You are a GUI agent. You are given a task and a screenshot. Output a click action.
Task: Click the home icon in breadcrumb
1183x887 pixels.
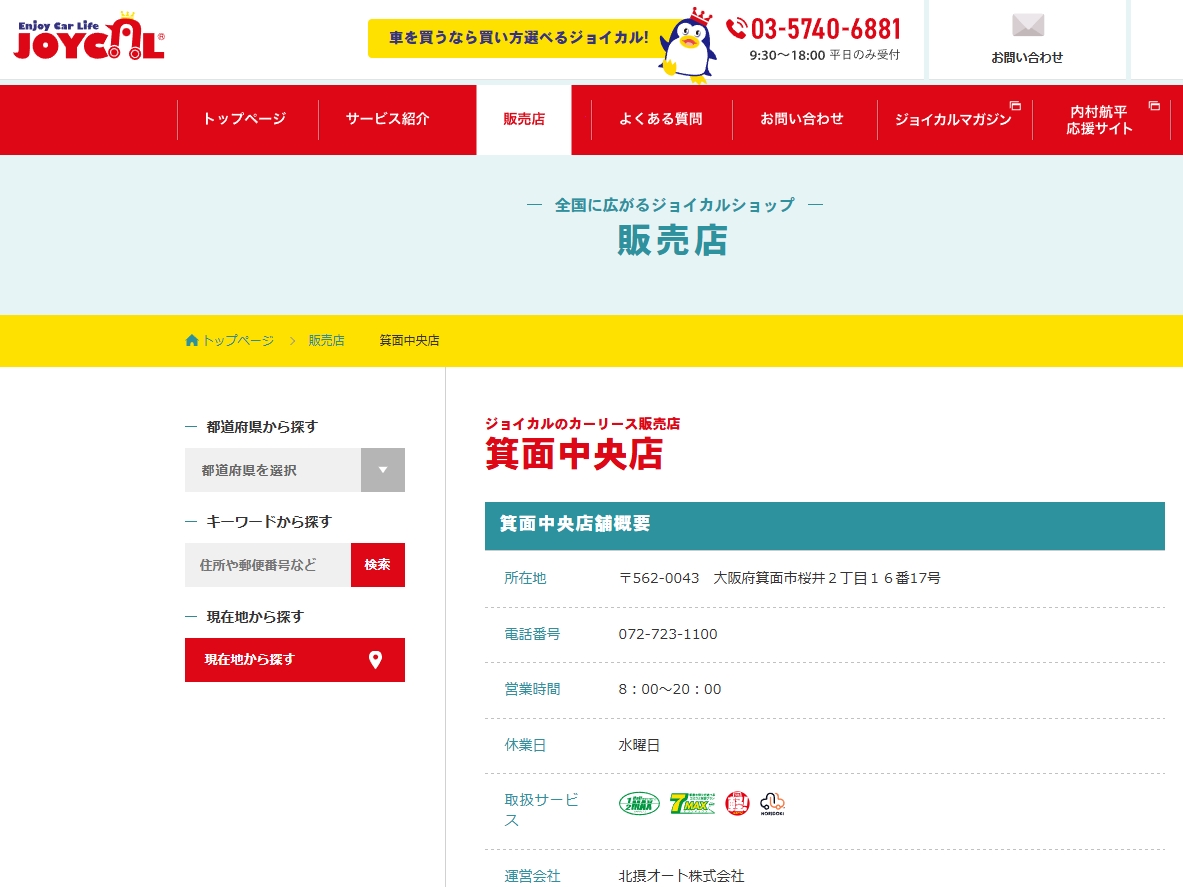coord(192,340)
